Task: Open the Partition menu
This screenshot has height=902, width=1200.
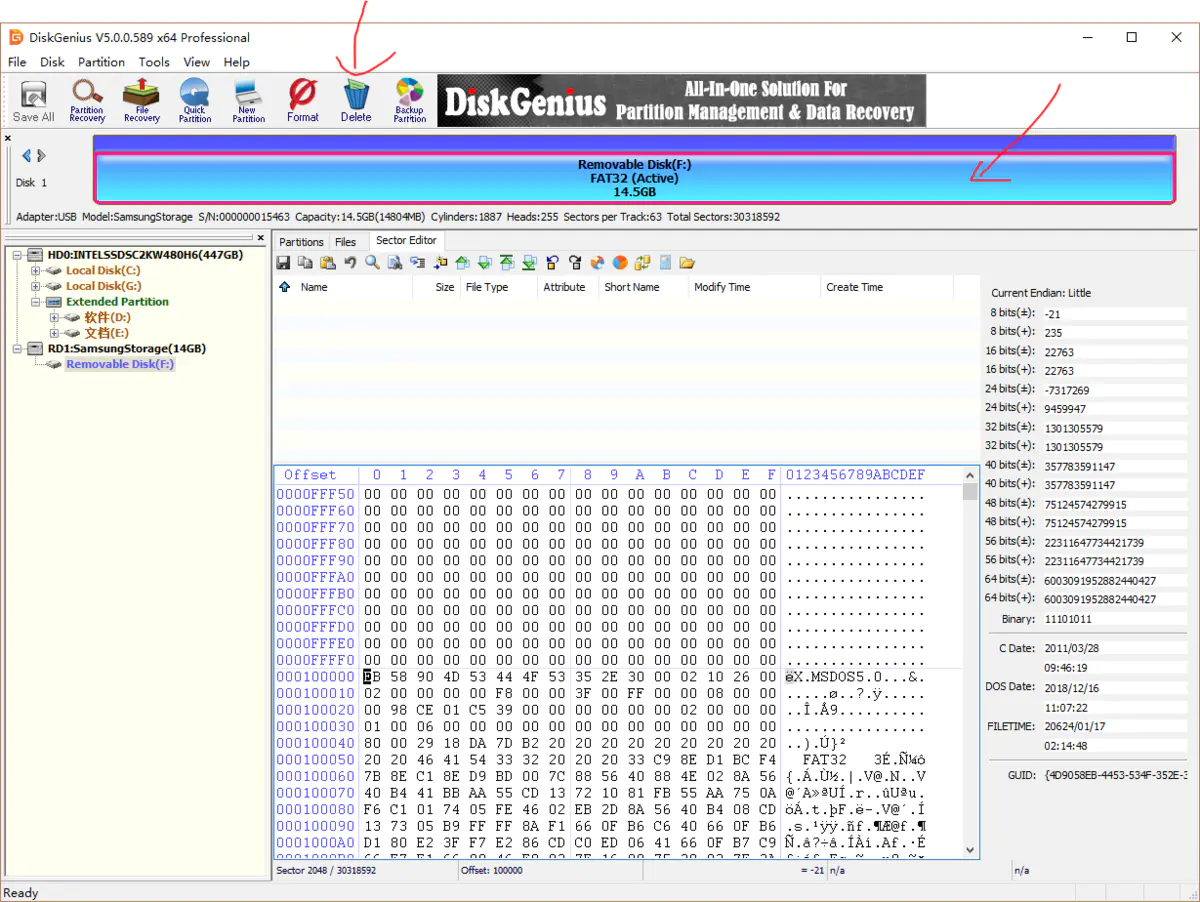Action: 100,62
